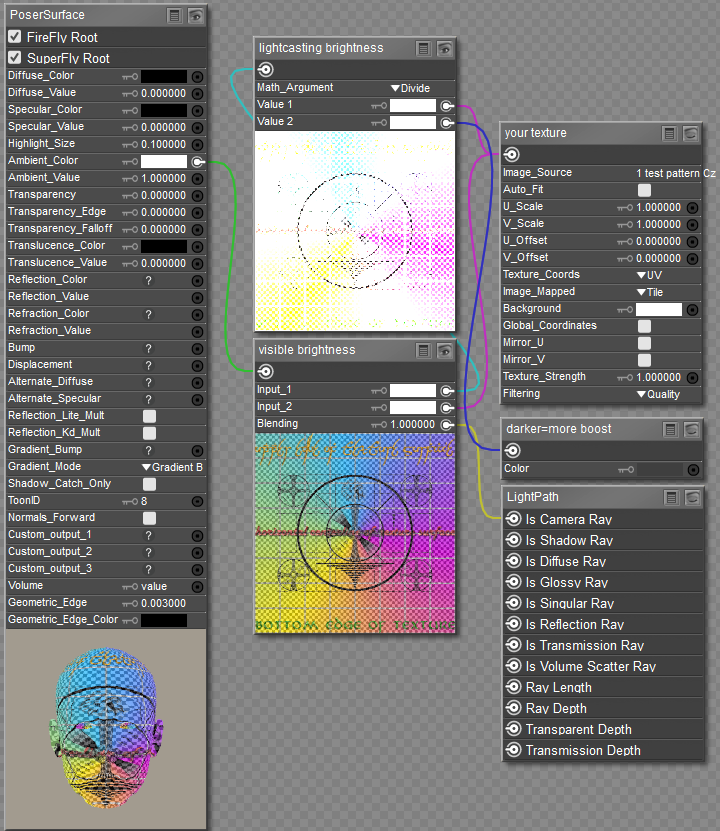Enable the Mirror_U checkbox

pyautogui.click(x=644, y=343)
